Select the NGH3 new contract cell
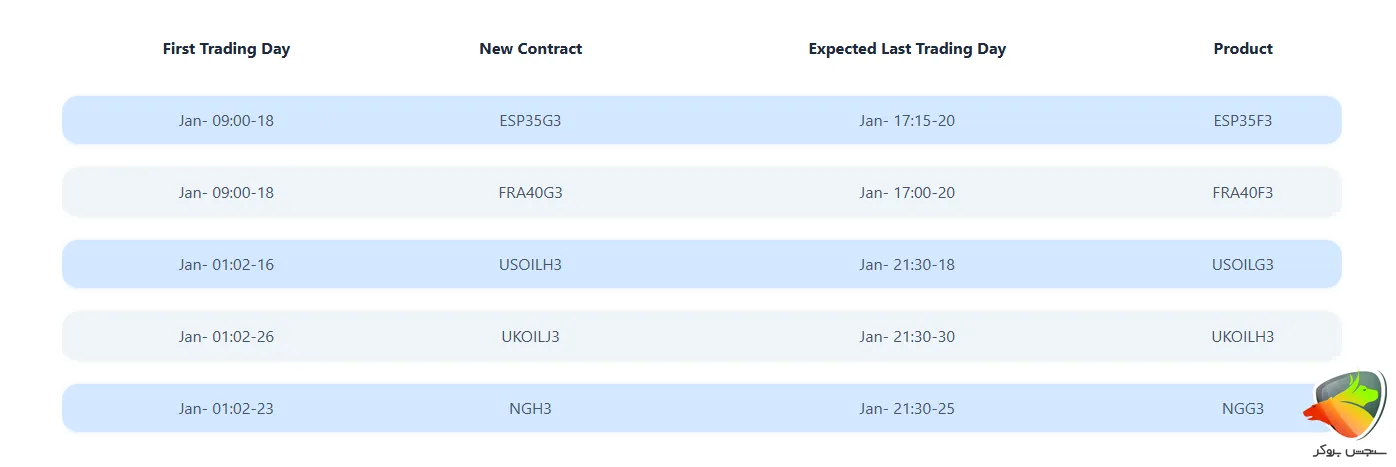The image size is (1396, 467). point(530,409)
